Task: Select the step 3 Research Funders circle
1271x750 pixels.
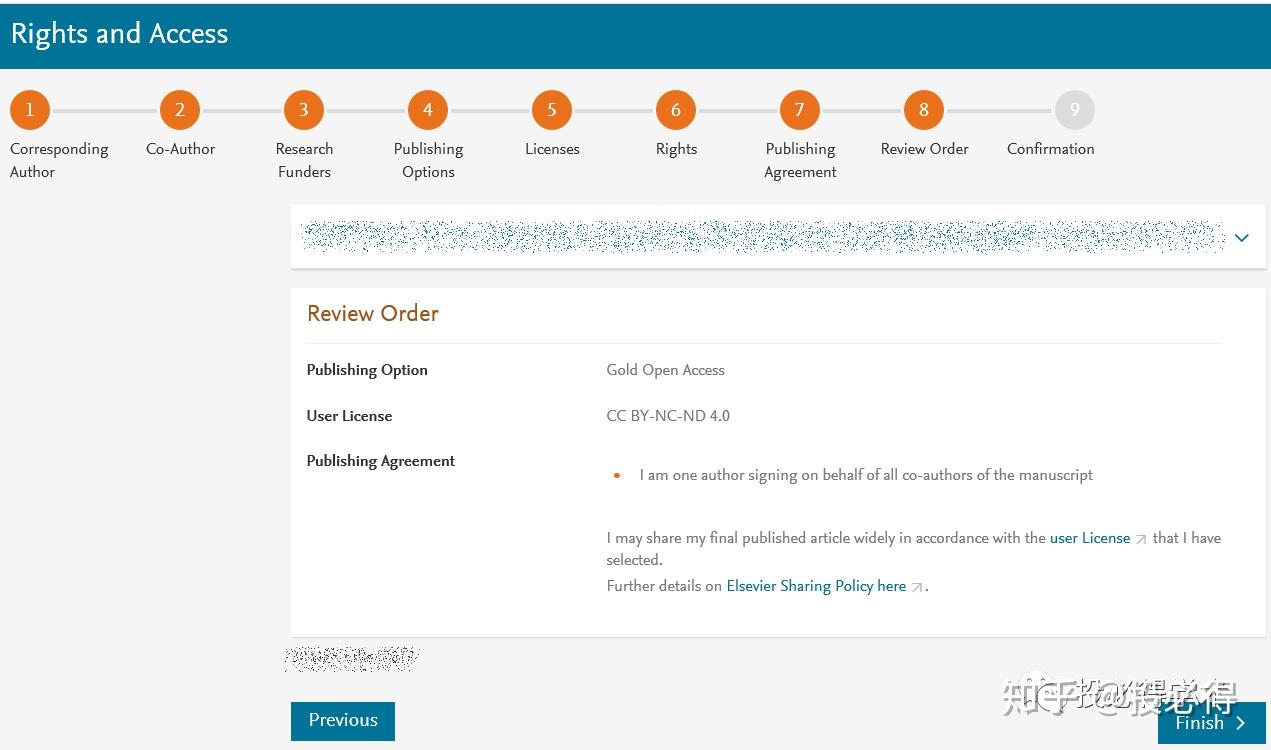Action: coord(304,110)
